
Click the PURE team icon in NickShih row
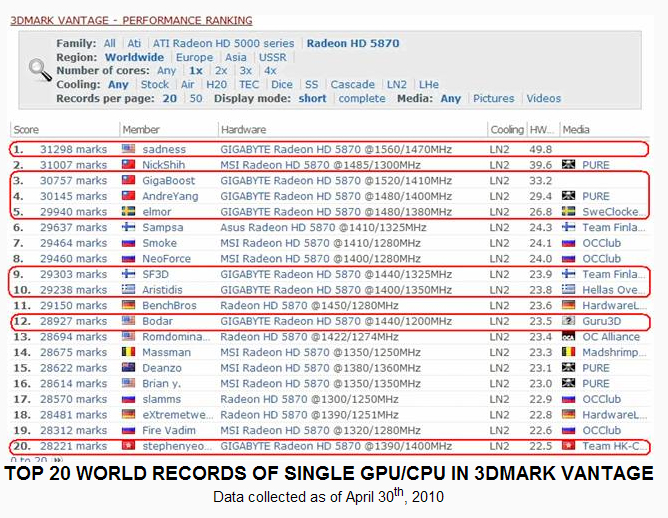568,164
